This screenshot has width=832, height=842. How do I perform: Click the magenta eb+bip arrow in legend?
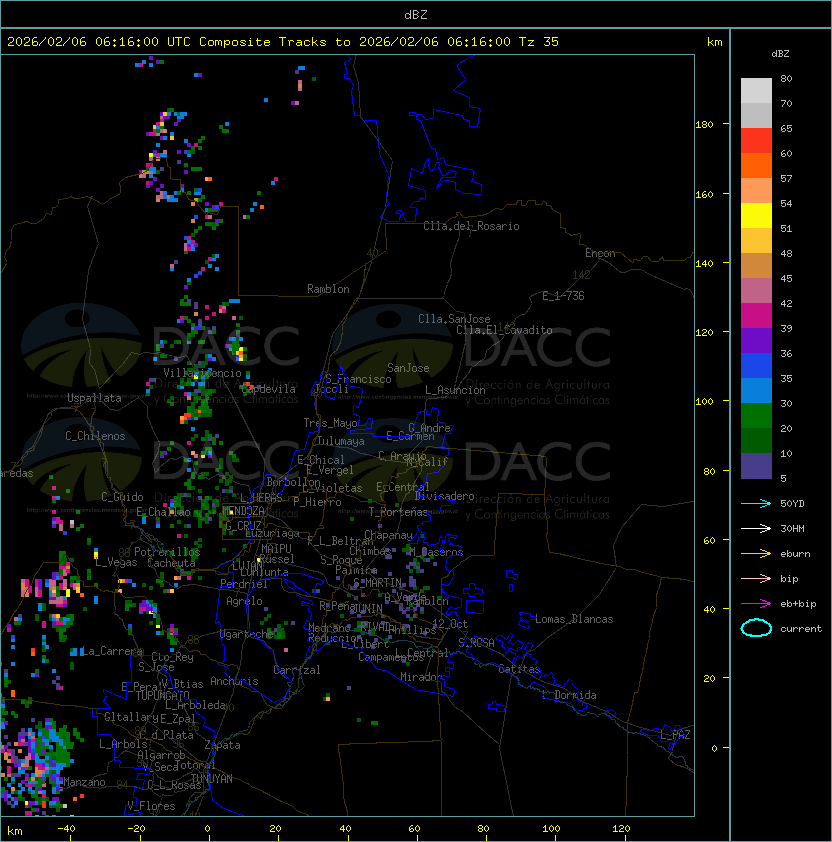pyautogui.click(x=756, y=604)
